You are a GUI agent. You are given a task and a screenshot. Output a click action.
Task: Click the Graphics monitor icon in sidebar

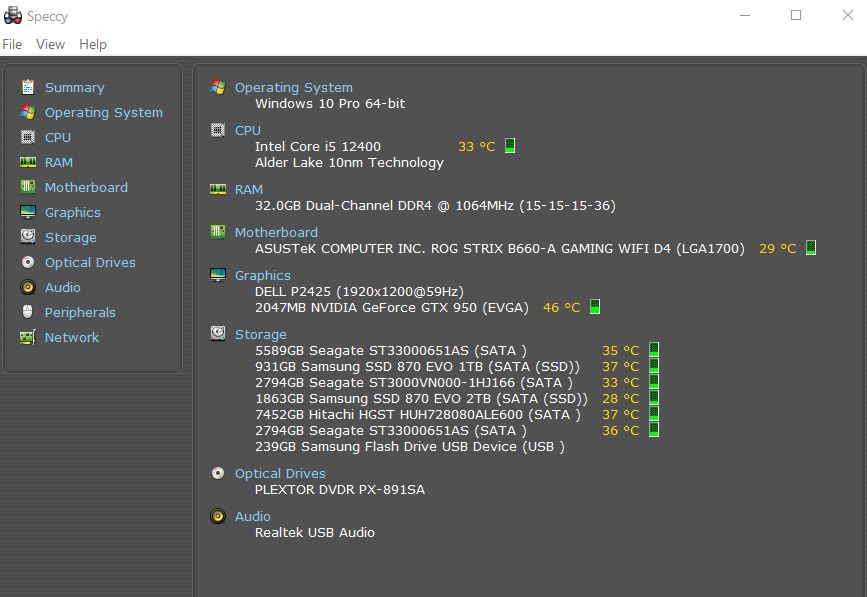(x=28, y=212)
